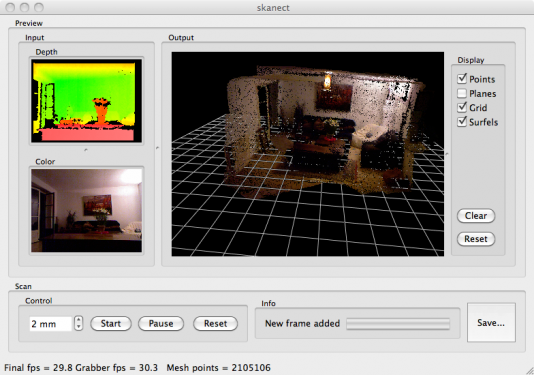The width and height of the screenshot is (534, 375).
Task: Start the scan with the Start button
Action: click(x=111, y=323)
